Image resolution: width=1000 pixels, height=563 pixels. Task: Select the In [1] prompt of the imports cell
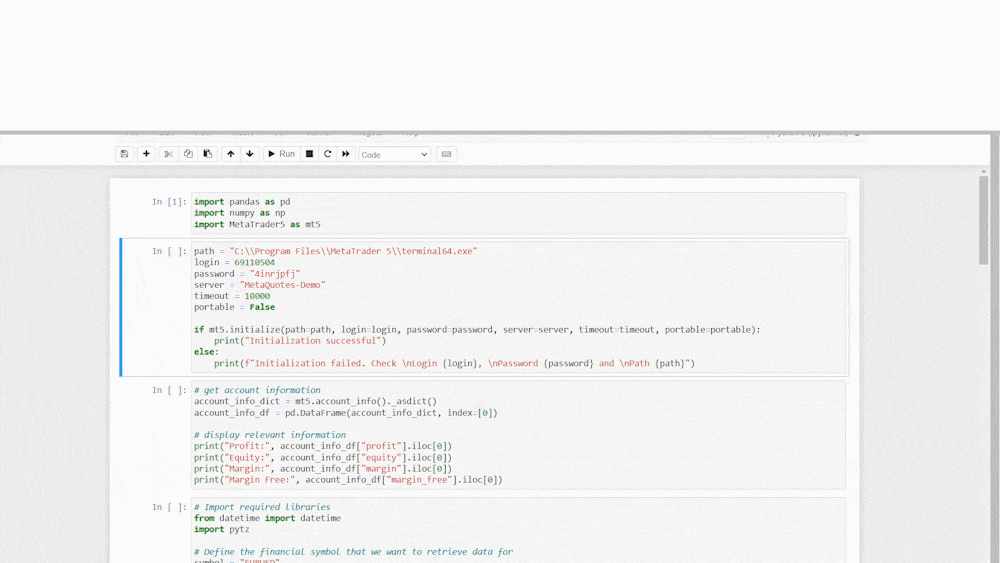click(169, 201)
